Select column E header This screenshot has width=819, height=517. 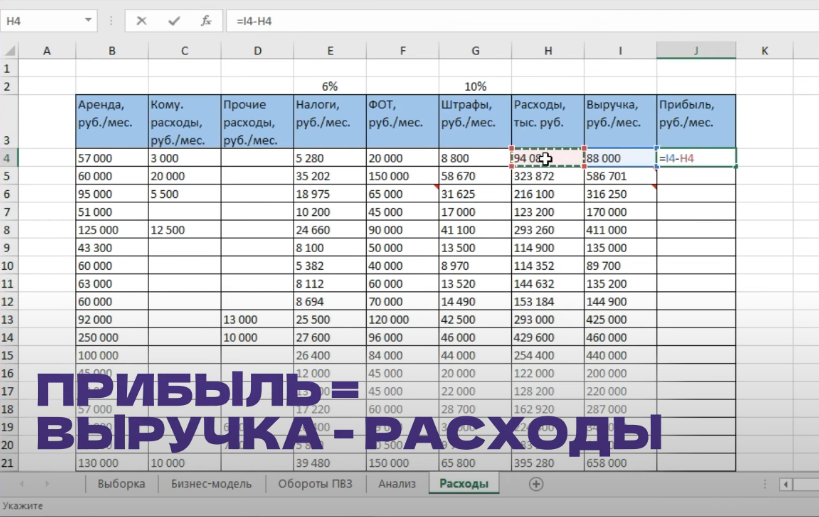point(330,51)
